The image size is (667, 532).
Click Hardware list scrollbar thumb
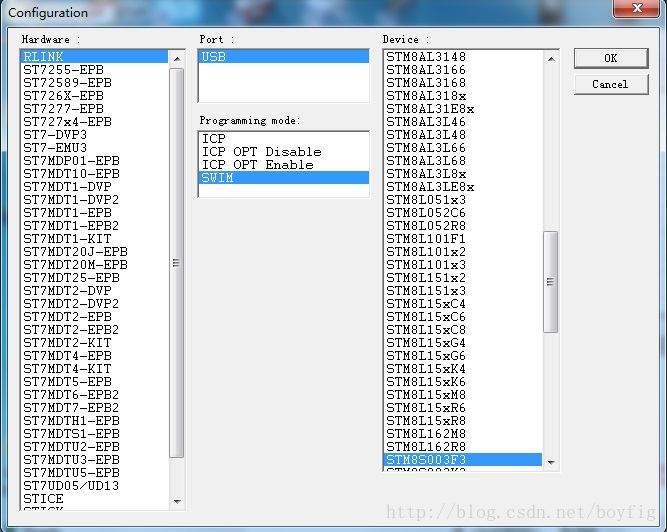[177, 263]
